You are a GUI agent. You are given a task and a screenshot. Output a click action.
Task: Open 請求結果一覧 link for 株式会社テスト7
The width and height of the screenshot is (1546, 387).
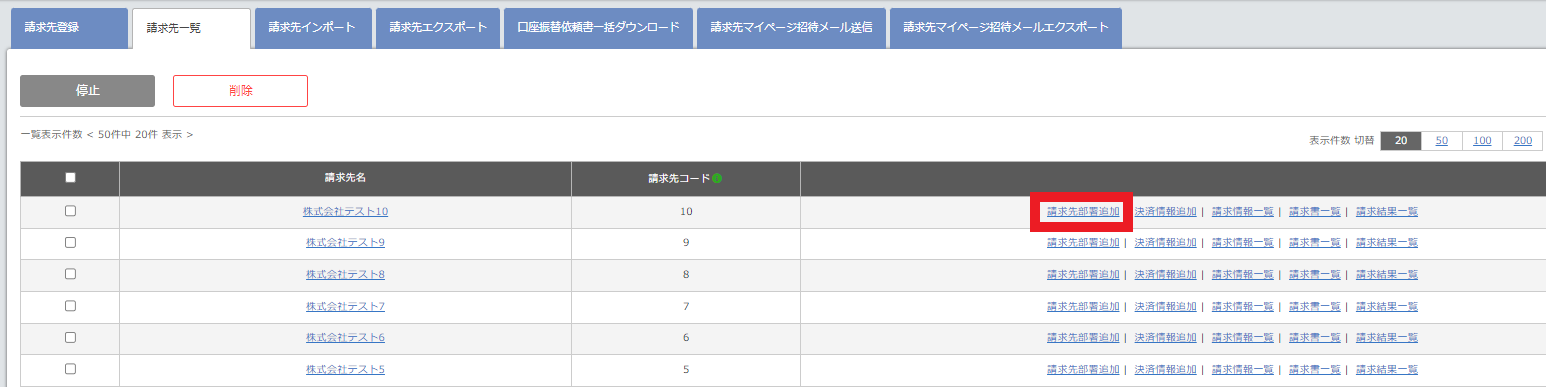[1387, 306]
